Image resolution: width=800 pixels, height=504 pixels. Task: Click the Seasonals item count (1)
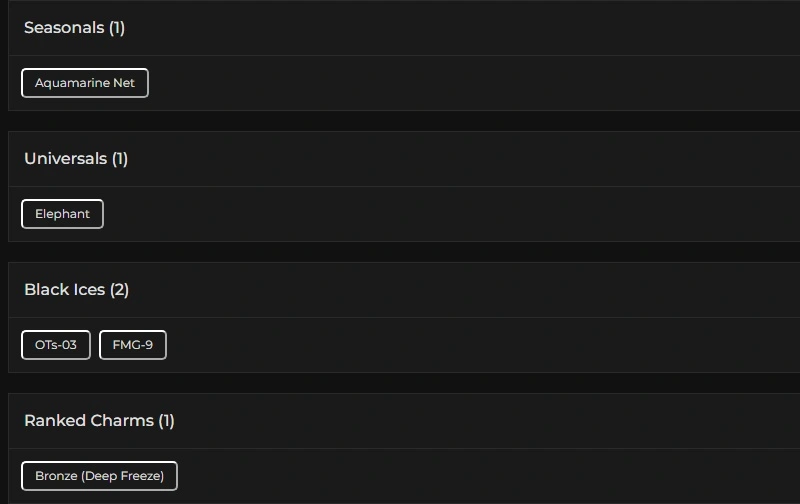pyautogui.click(x=117, y=28)
